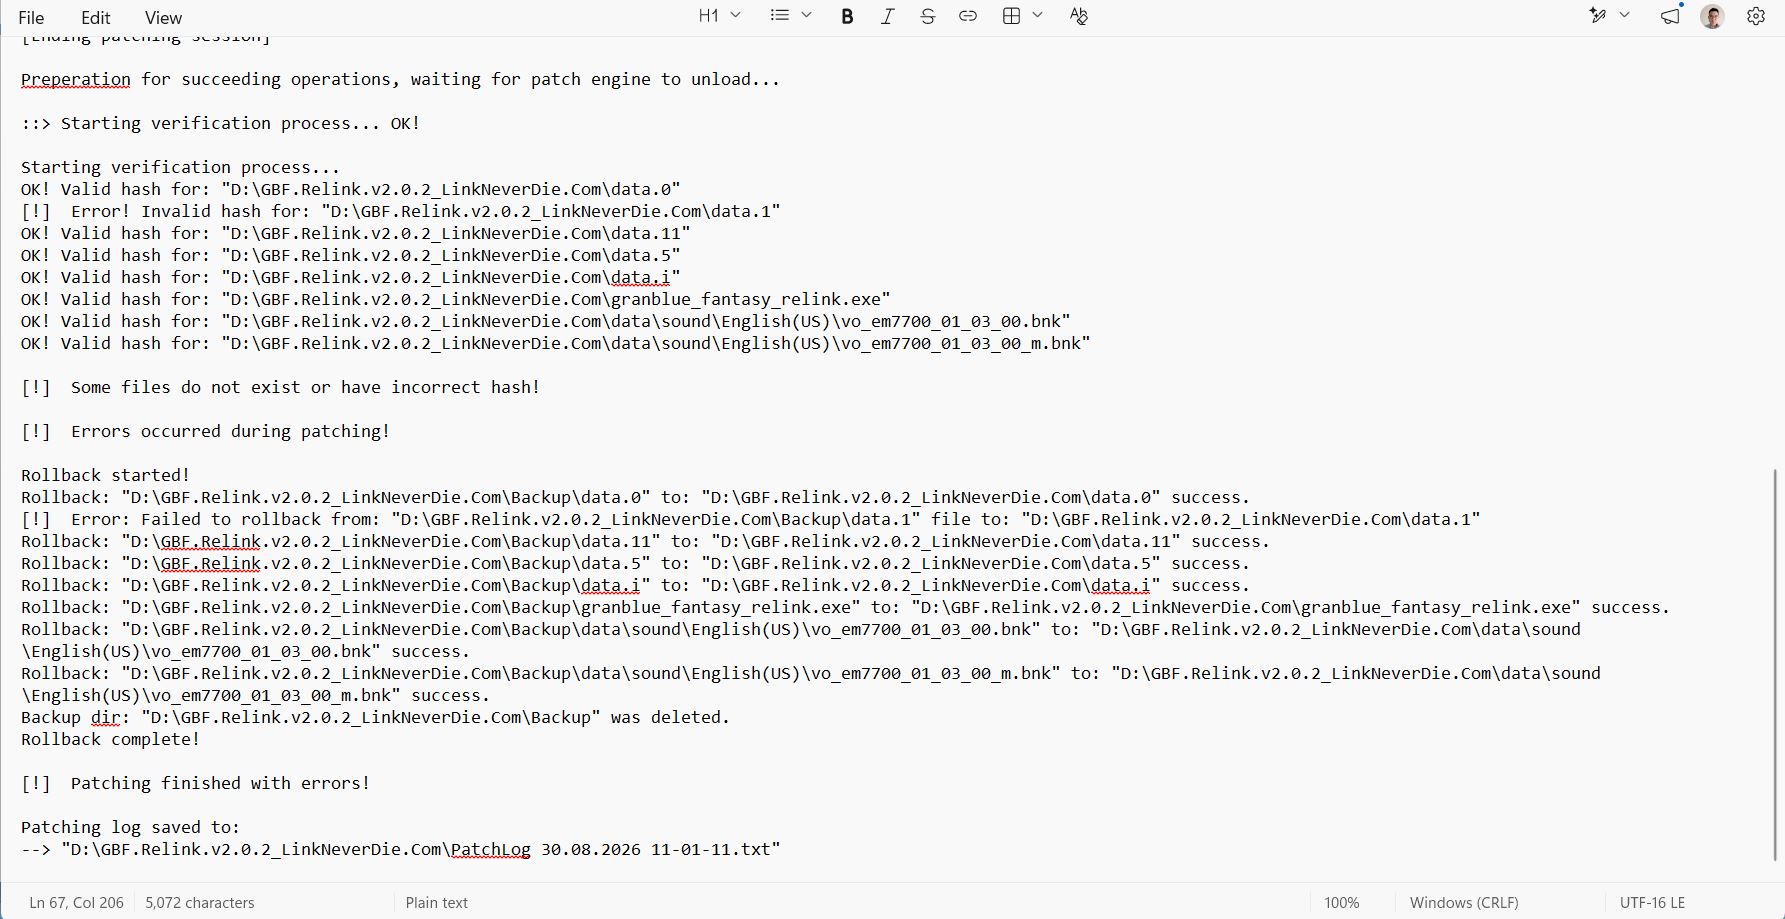Expand the AI rewrite options chevron

tap(1624, 15)
